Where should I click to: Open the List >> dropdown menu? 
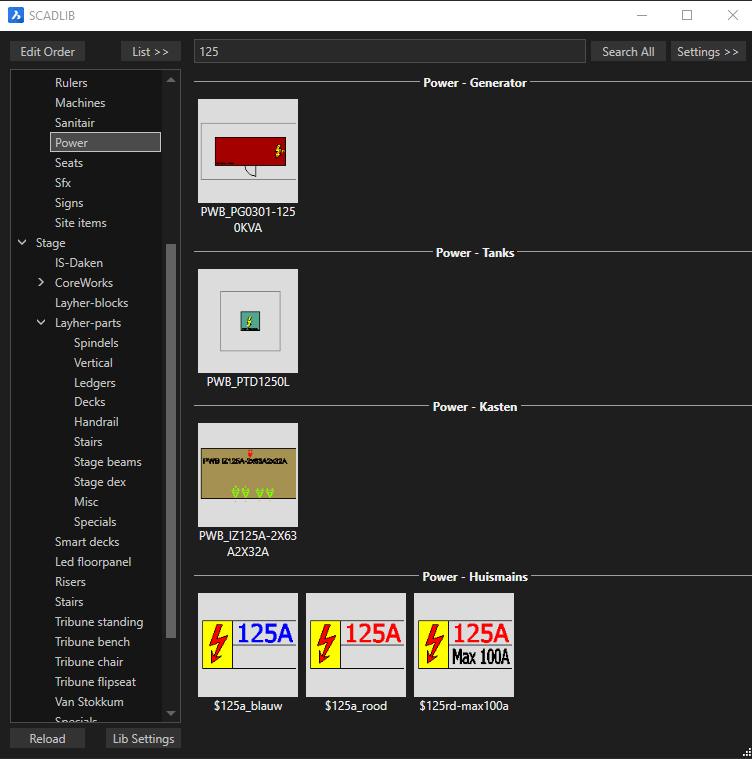coord(150,52)
